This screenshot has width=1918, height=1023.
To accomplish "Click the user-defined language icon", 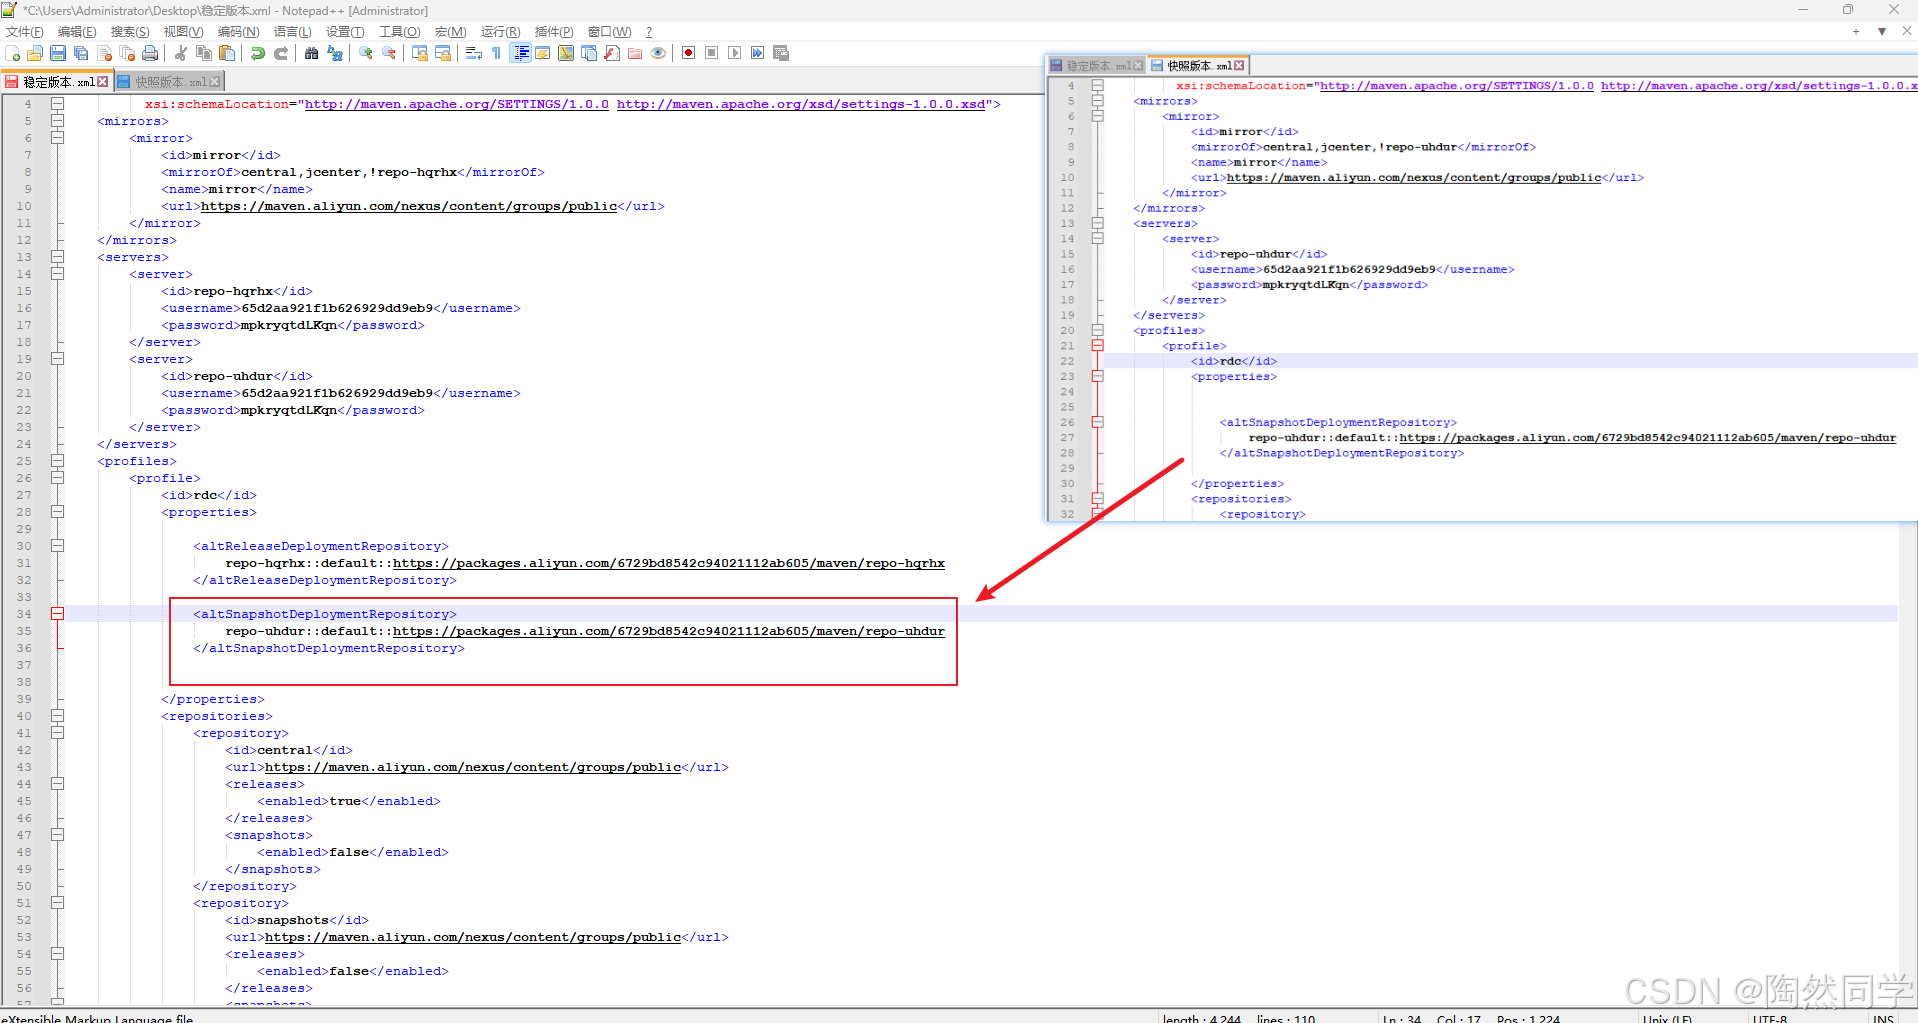I will point(543,53).
